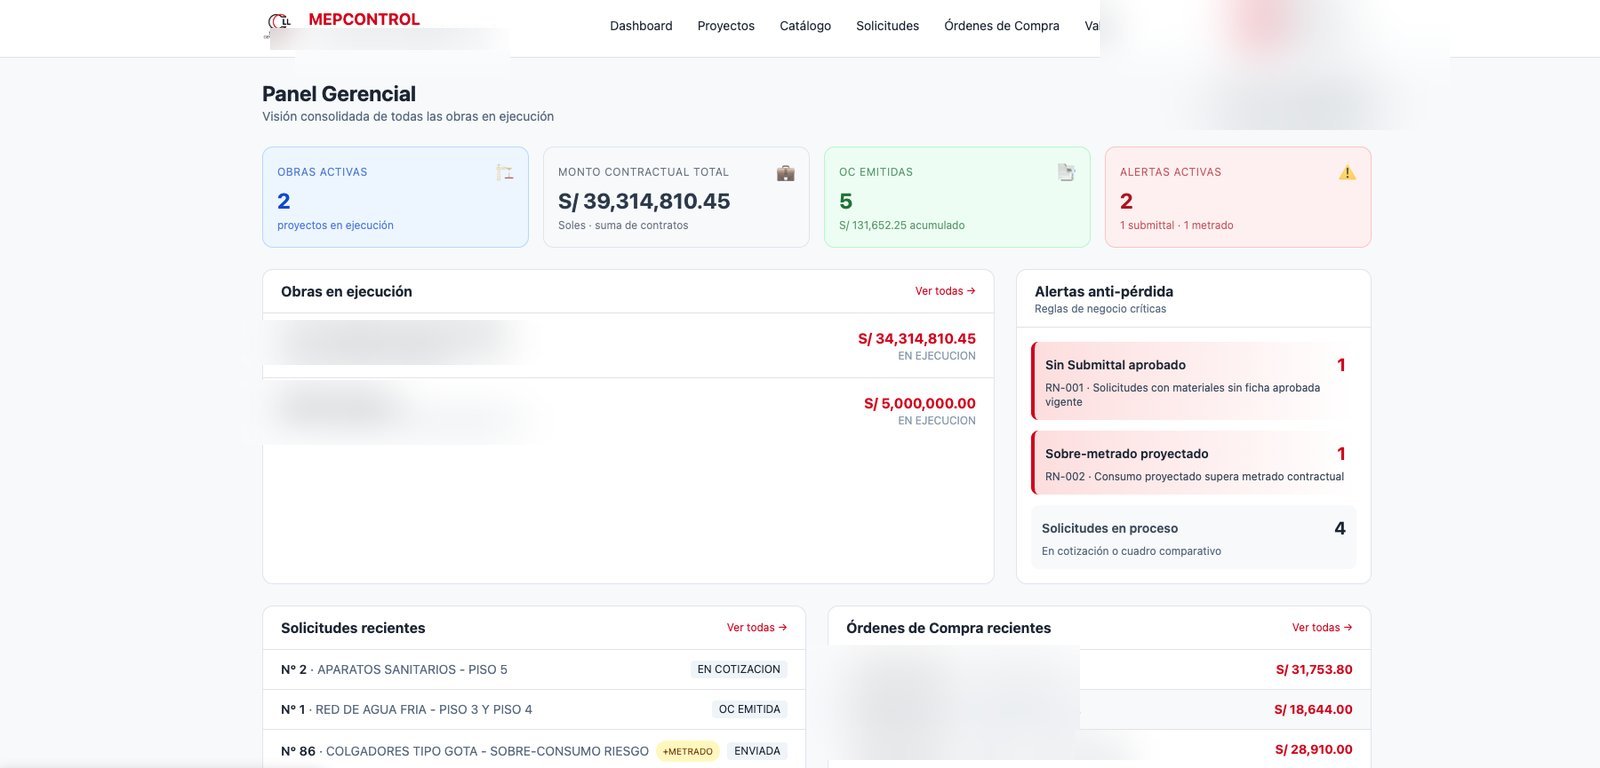The width and height of the screenshot is (1600, 768).
Task: Click the MEPCONTROL brand title
Action: (364, 19)
